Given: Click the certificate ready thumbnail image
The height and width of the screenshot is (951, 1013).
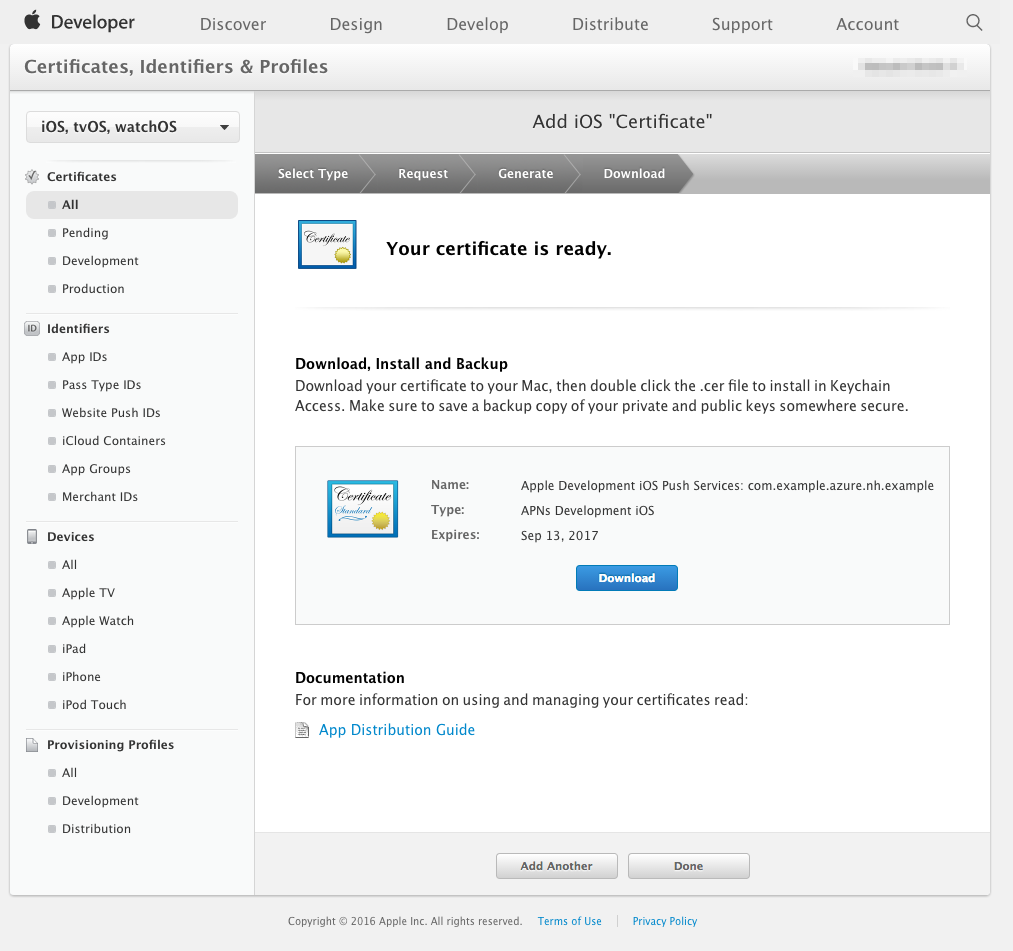Looking at the screenshot, I should (x=326, y=243).
